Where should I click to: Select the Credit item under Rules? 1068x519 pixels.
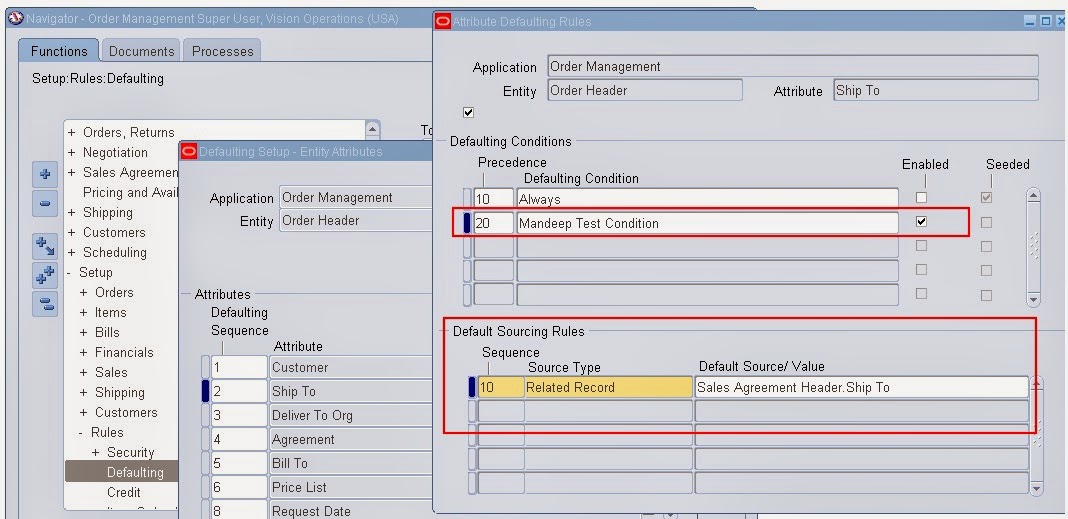(124, 492)
